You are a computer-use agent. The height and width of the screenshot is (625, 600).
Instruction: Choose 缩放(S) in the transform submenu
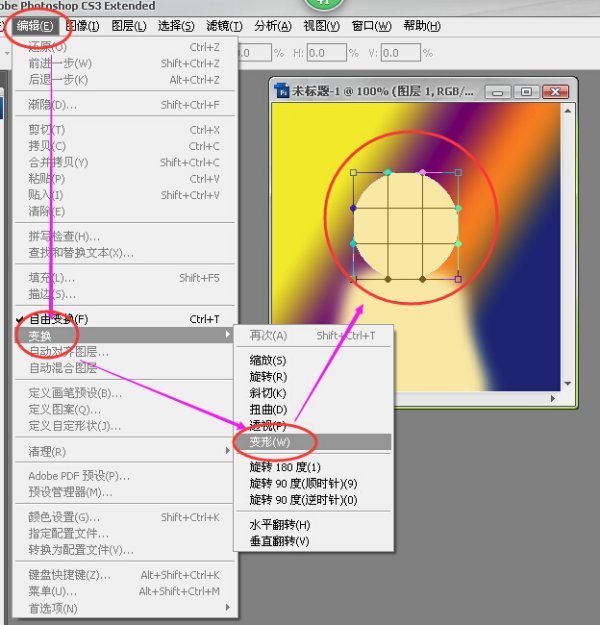click(267, 360)
